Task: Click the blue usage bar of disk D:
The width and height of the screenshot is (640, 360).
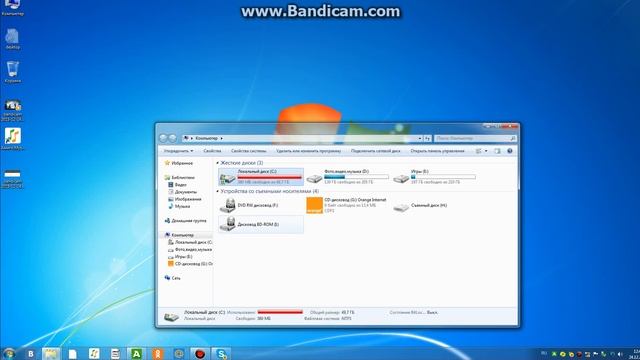Action: coord(356,177)
